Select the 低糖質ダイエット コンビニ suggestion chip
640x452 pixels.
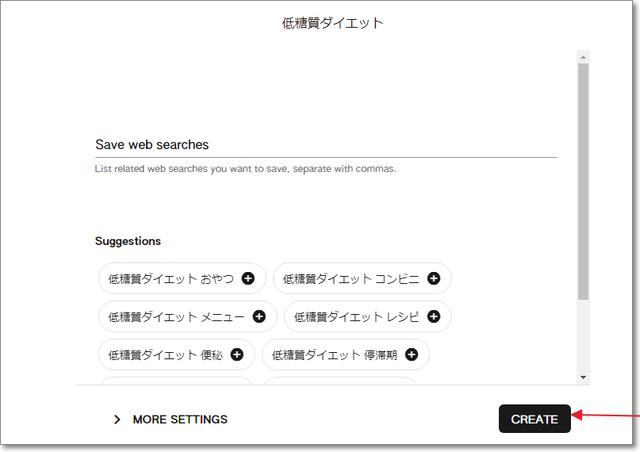click(350, 279)
